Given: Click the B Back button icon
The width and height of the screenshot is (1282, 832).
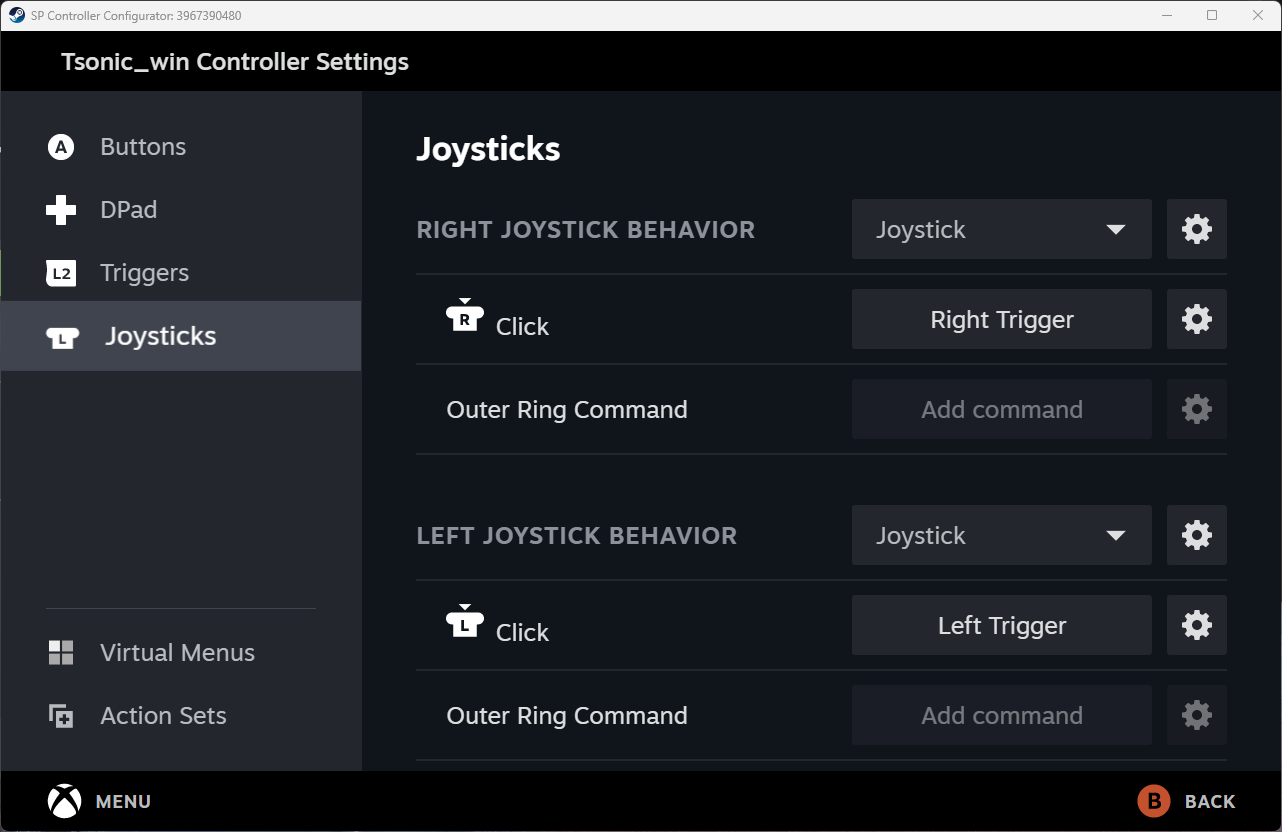Looking at the screenshot, I should tap(1154, 801).
